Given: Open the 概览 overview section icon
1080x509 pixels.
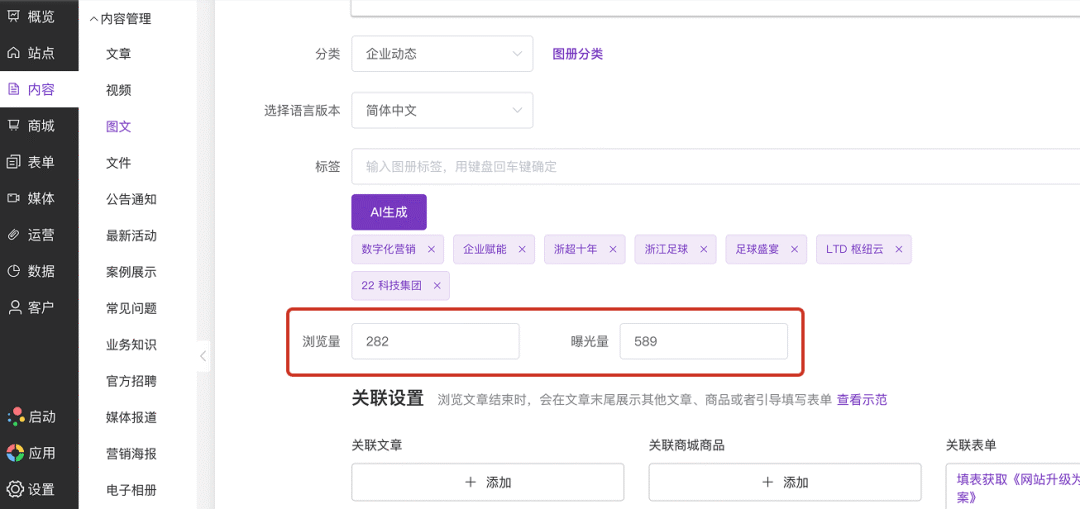Looking at the screenshot, I should click(x=14, y=16).
